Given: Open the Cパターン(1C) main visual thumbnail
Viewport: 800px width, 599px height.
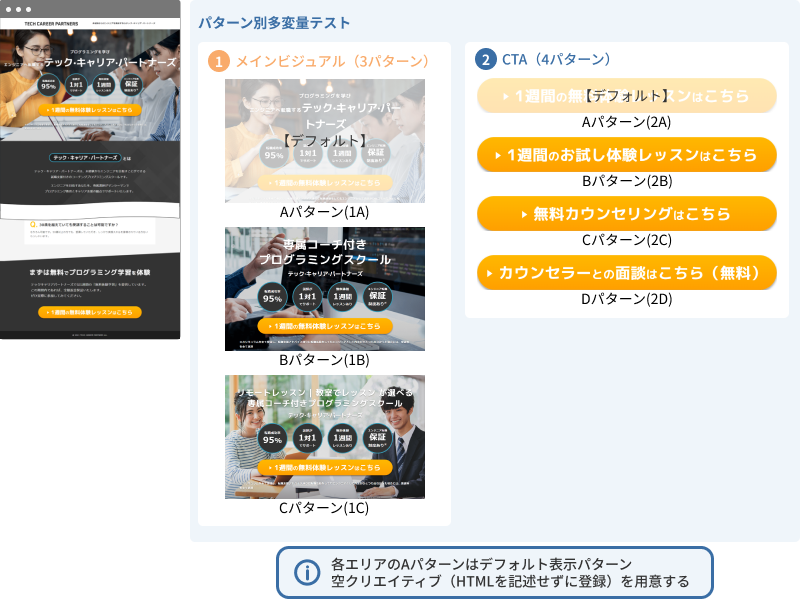Looking at the screenshot, I should tap(324, 437).
